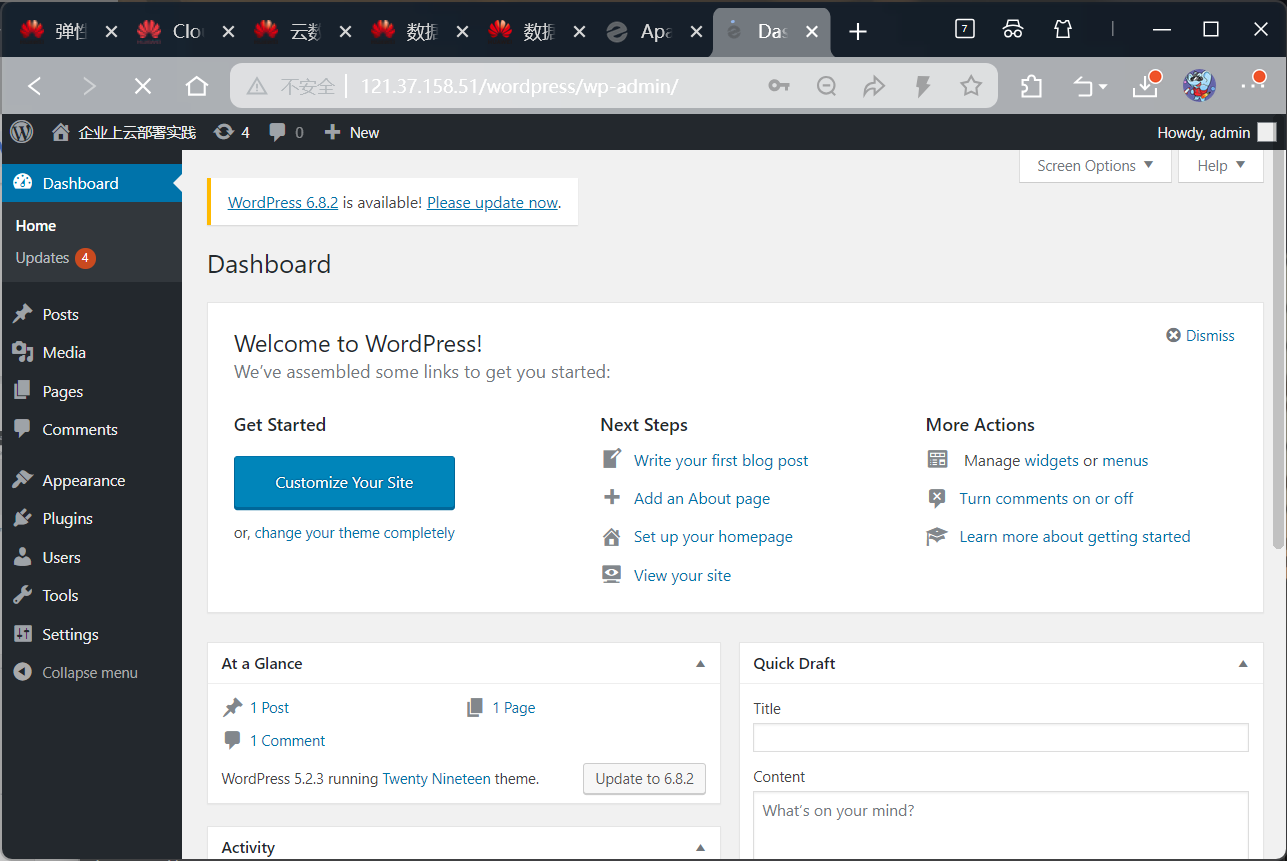
Task: Close the current Das tab
Action: 812,32
